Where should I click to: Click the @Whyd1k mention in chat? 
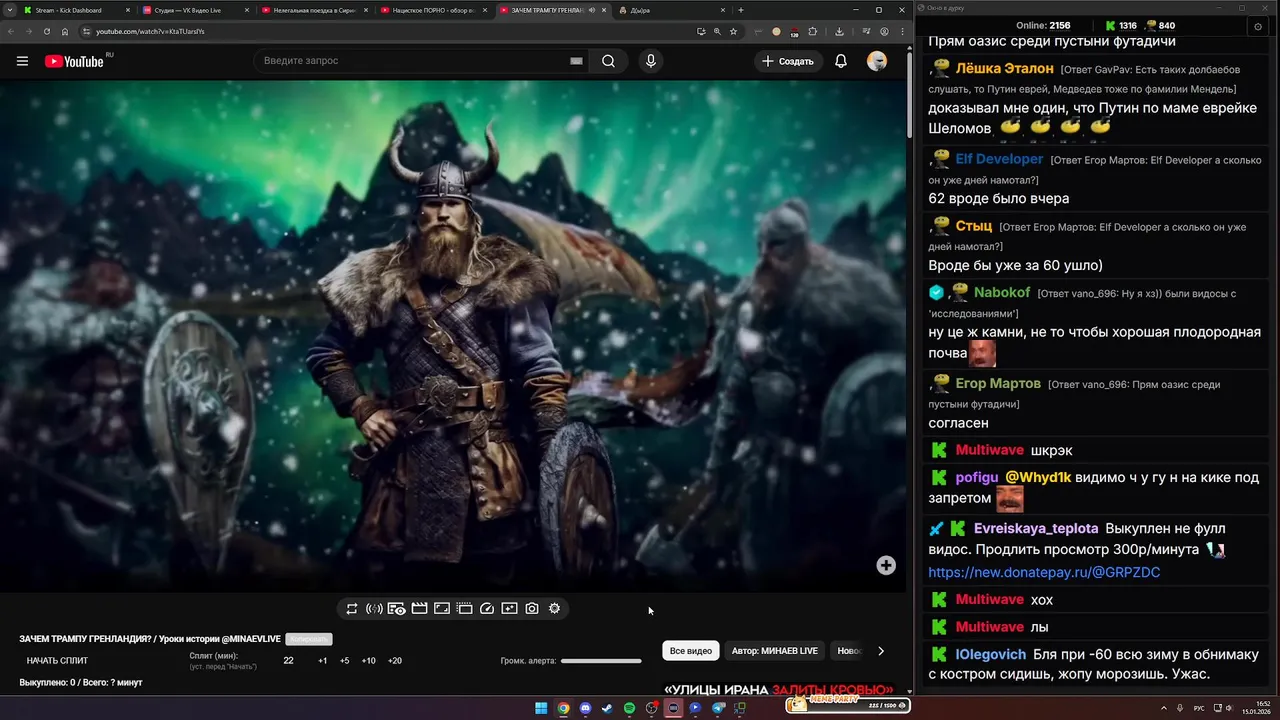(1038, 478)
